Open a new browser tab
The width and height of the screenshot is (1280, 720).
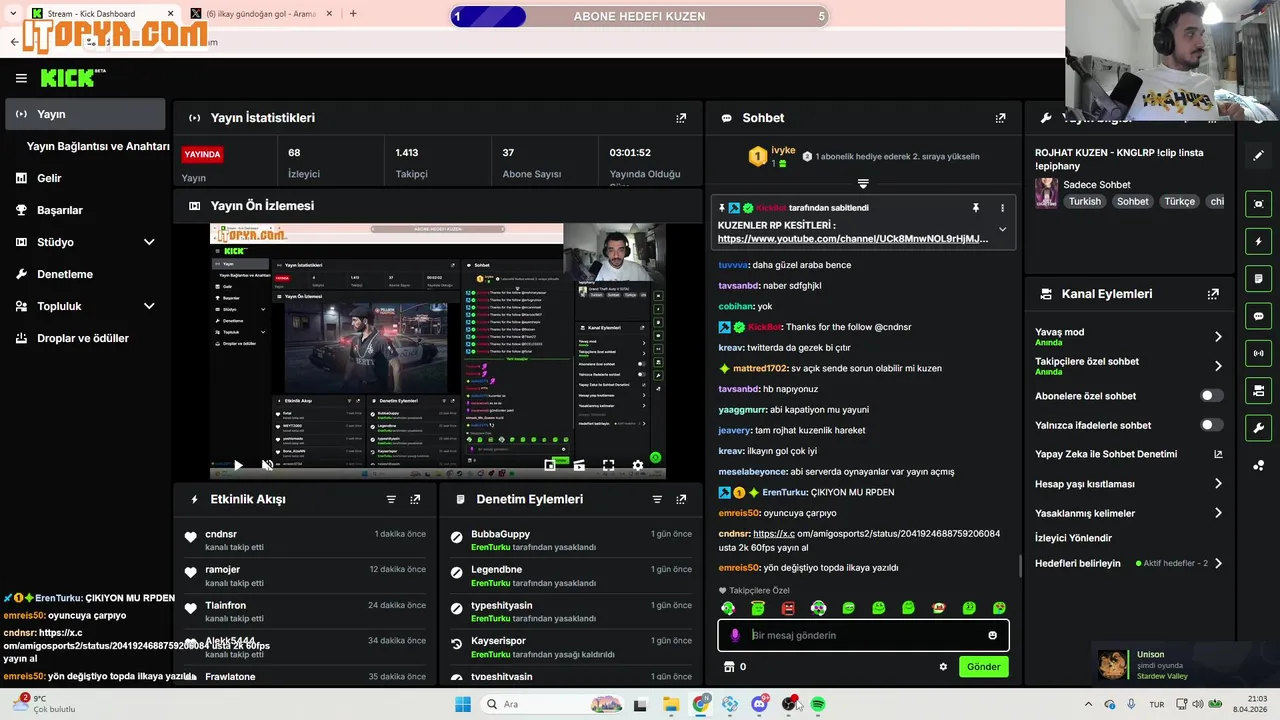[x=353, y=14]
